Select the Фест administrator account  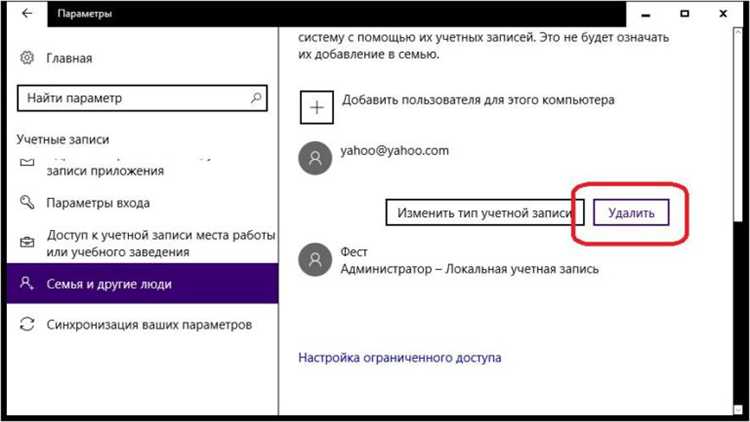click(x=469, y=260)
